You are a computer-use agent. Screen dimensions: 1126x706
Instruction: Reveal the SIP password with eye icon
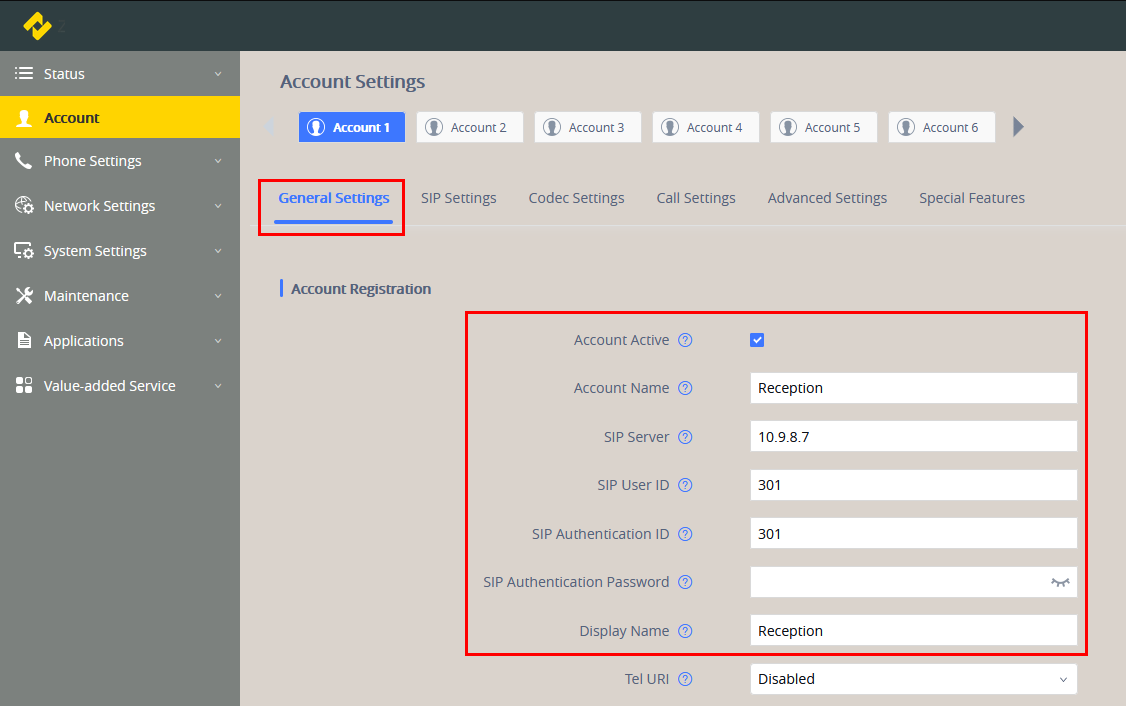pyautogui.click(x=1060, y=582)
